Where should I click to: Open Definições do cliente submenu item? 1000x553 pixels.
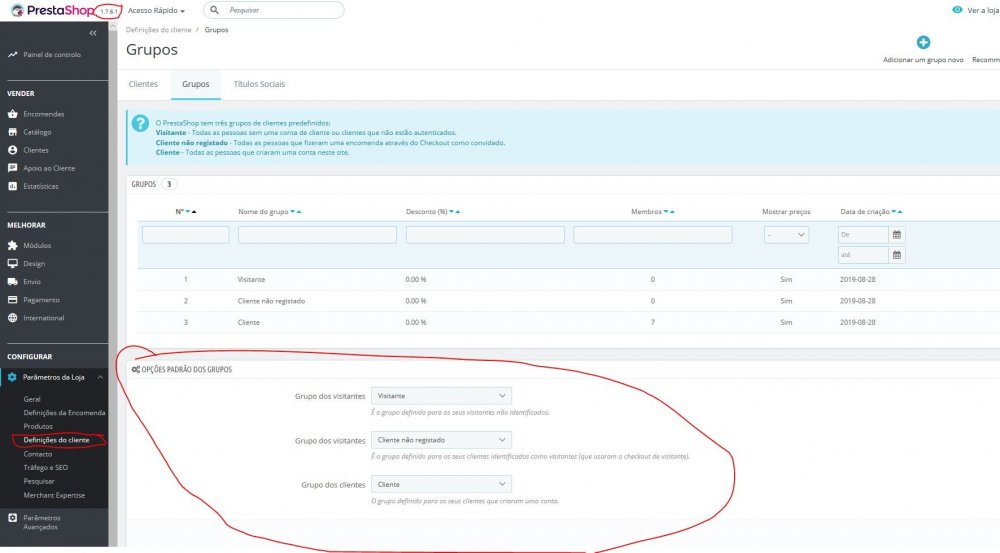click(56, 439)
